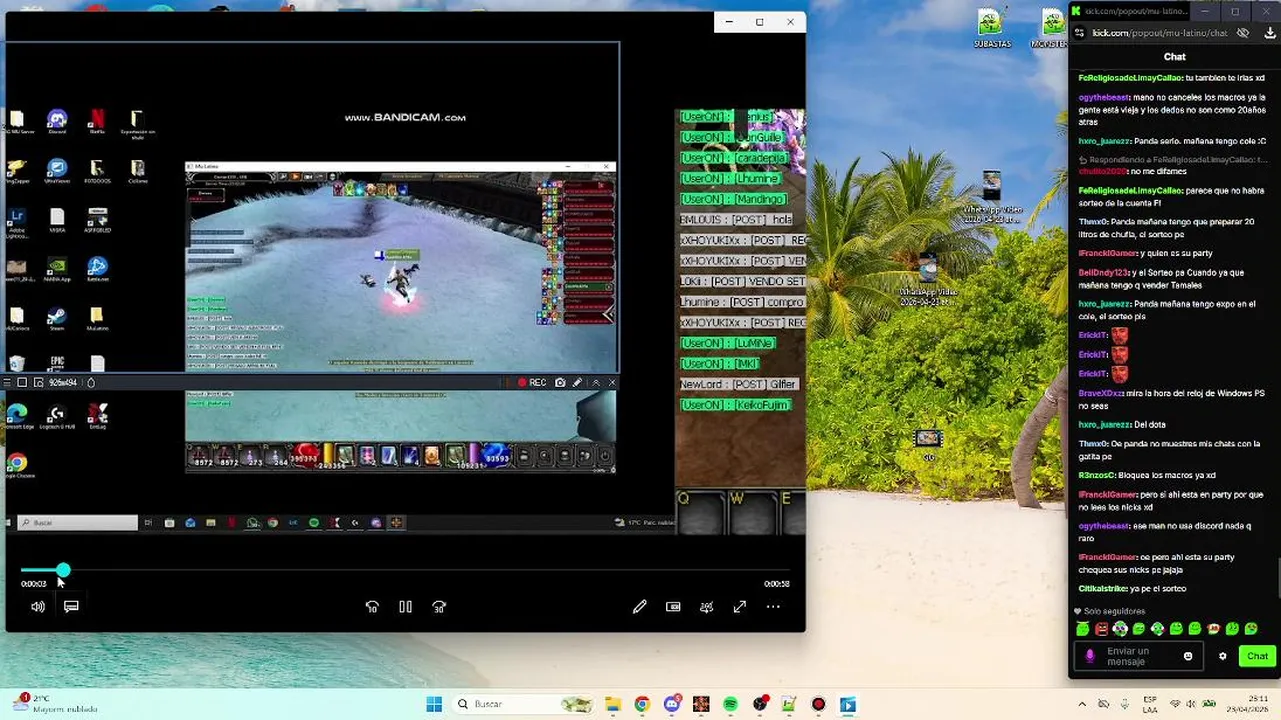Enter full screen in media player
Image resolution: width=1281 pixels, height=720 pixels.
740,606
